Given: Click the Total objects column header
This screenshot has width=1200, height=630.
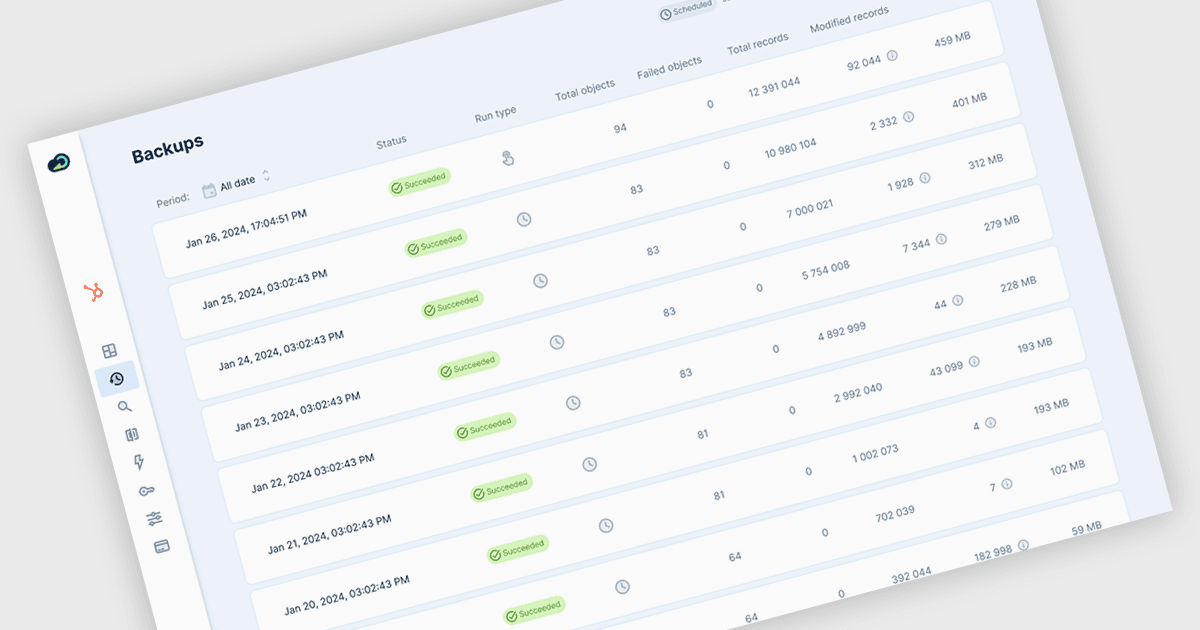Looking at the screenshot, I should click(x=585, y=89).
